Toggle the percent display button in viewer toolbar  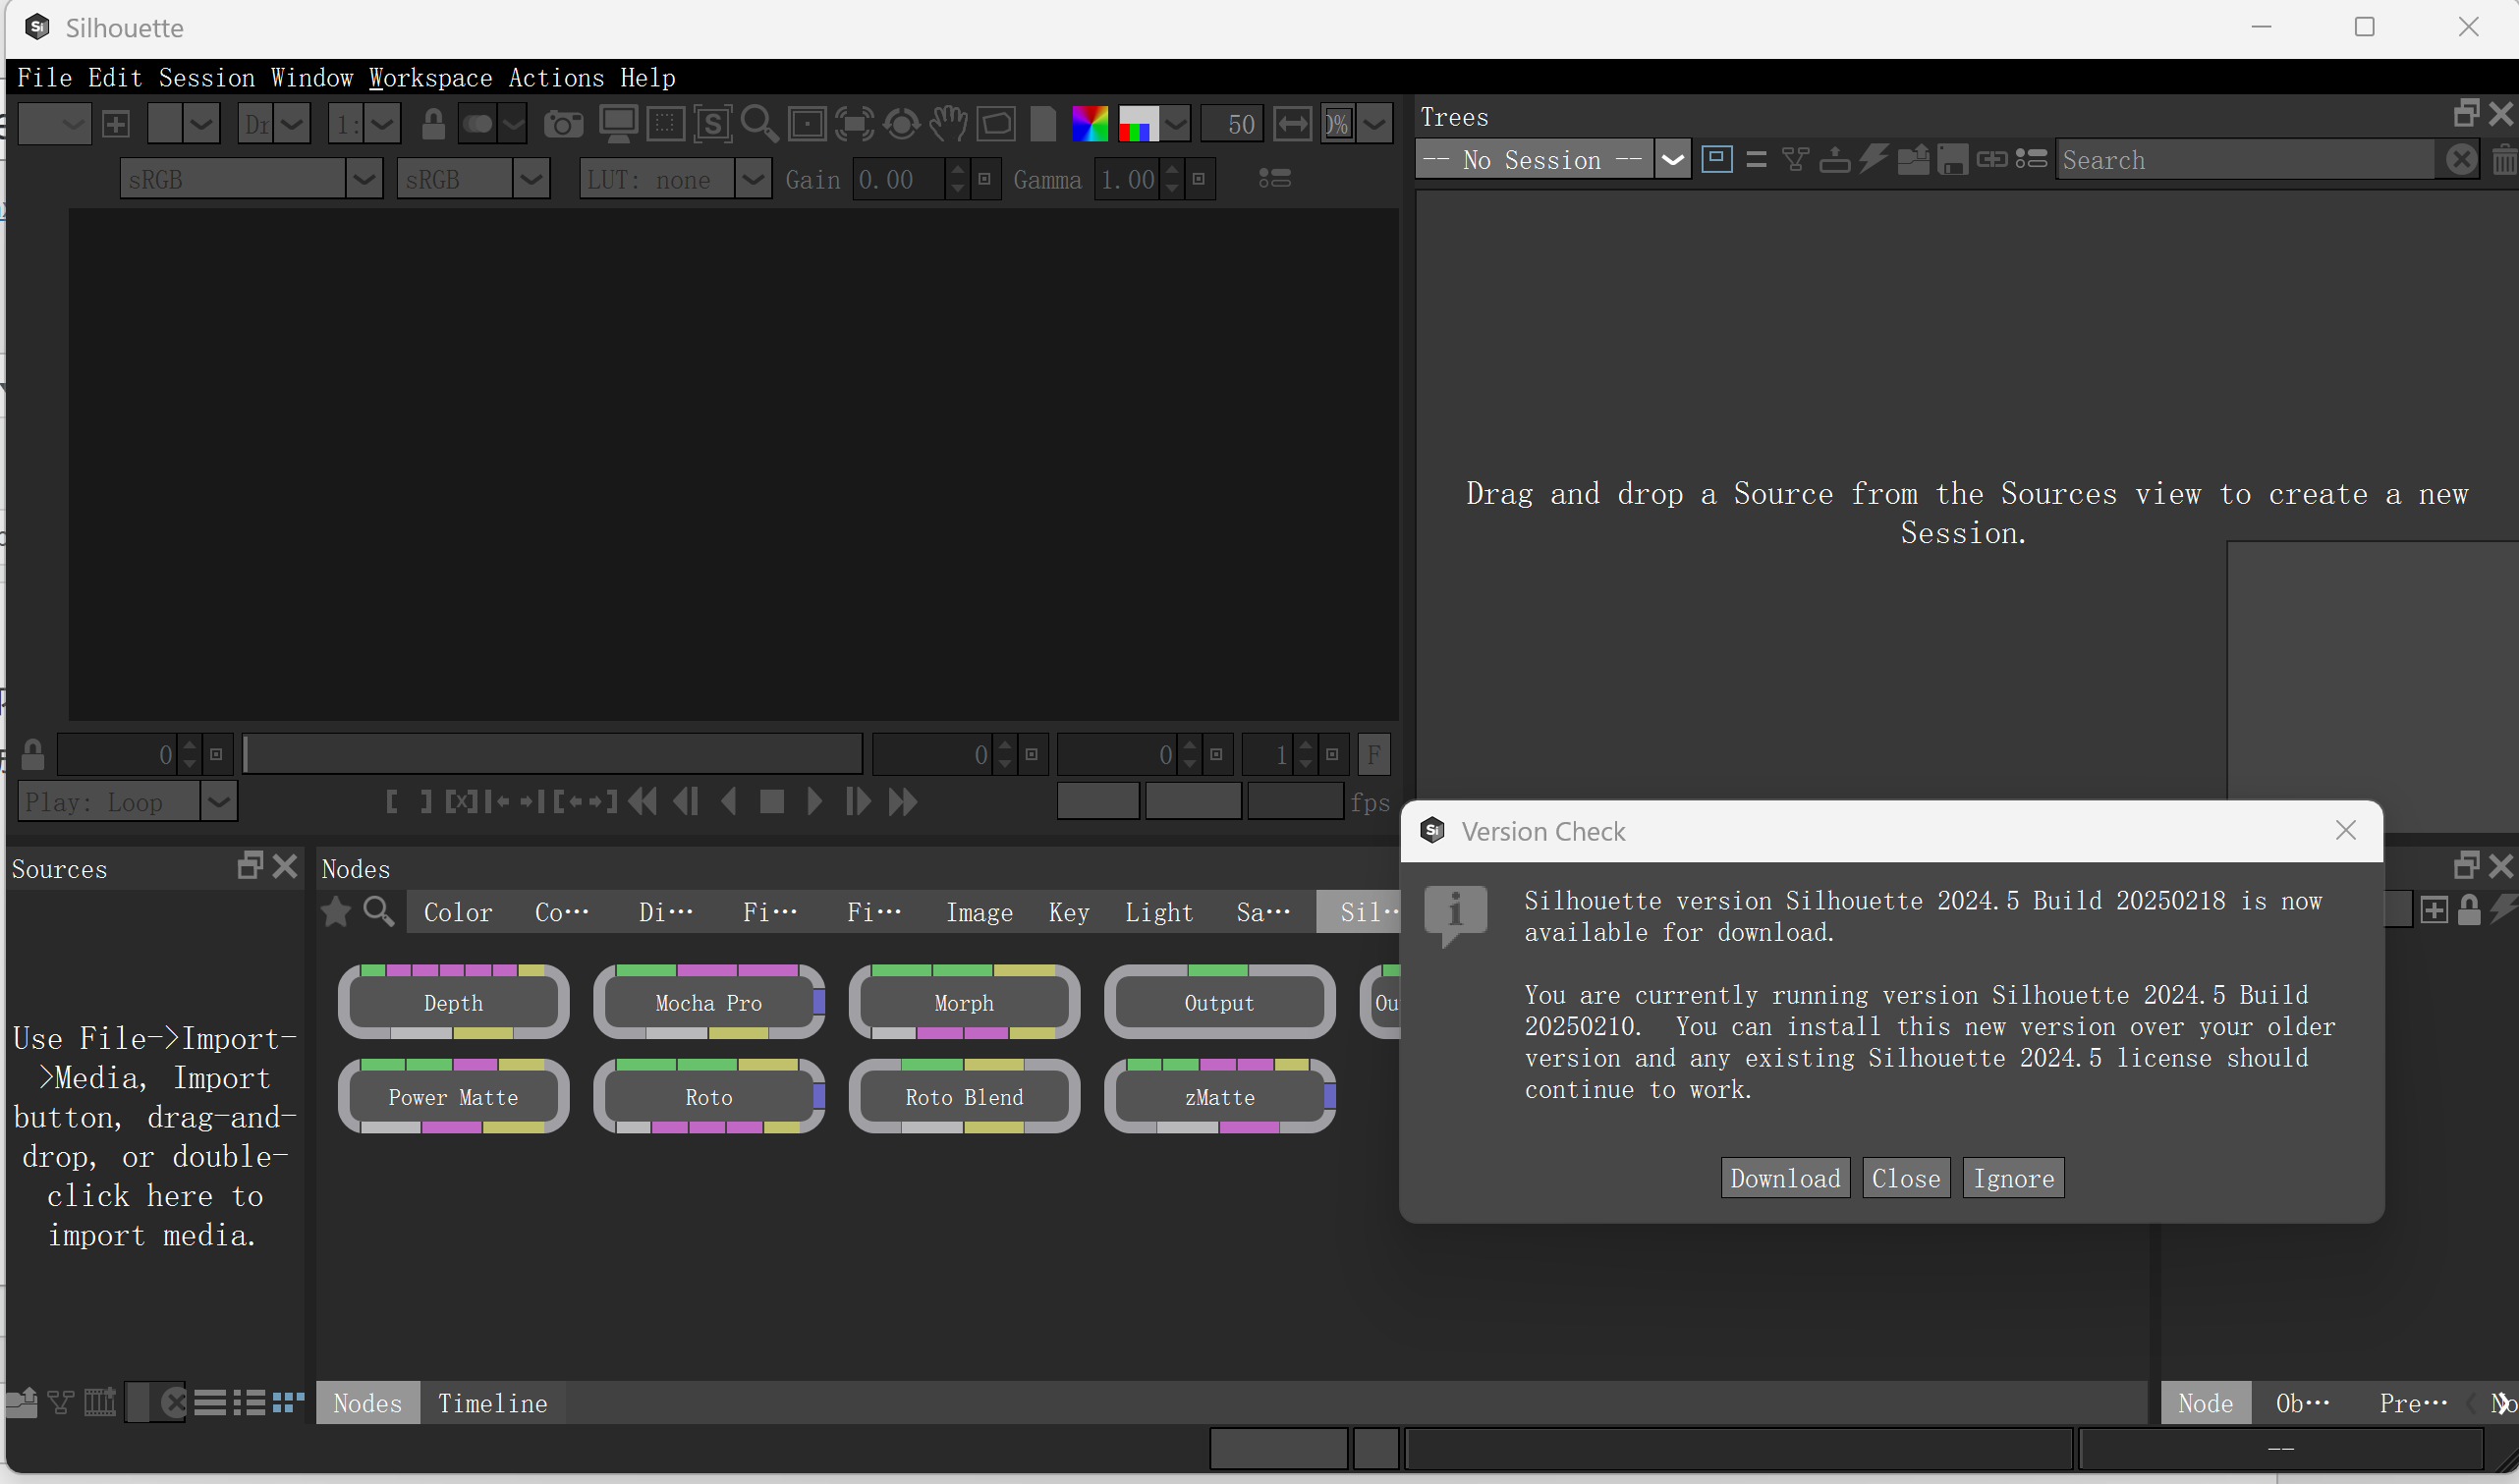pos(1338,124)
